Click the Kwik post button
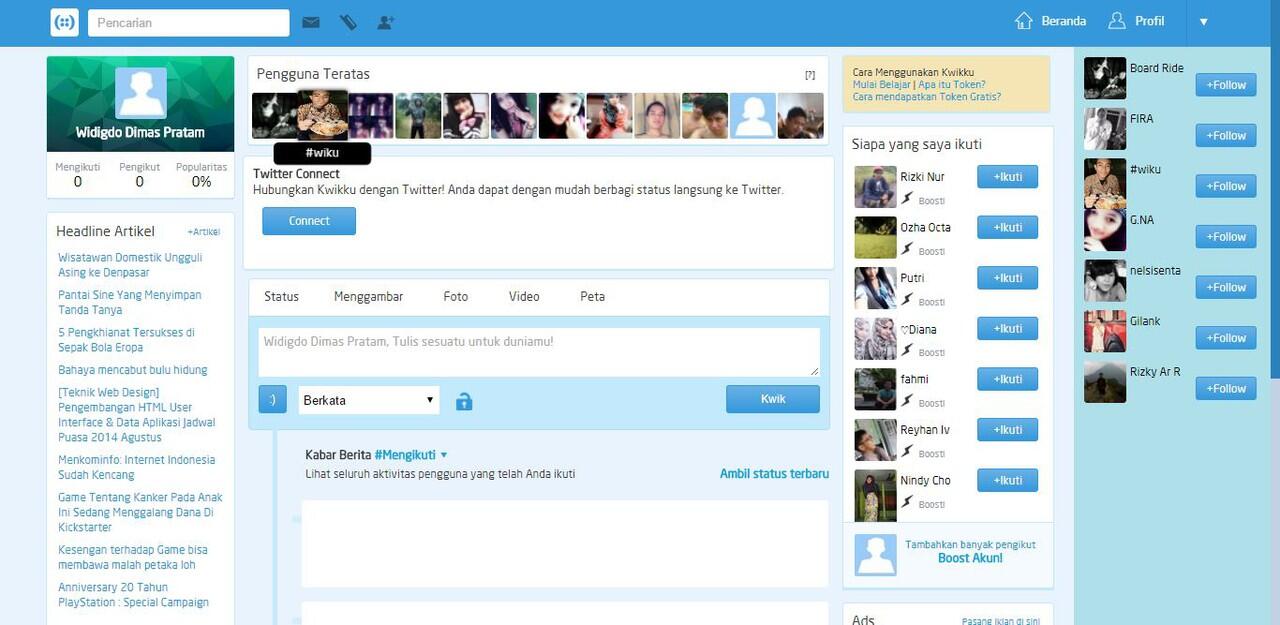1280x625 pixels. coord(773,399)
